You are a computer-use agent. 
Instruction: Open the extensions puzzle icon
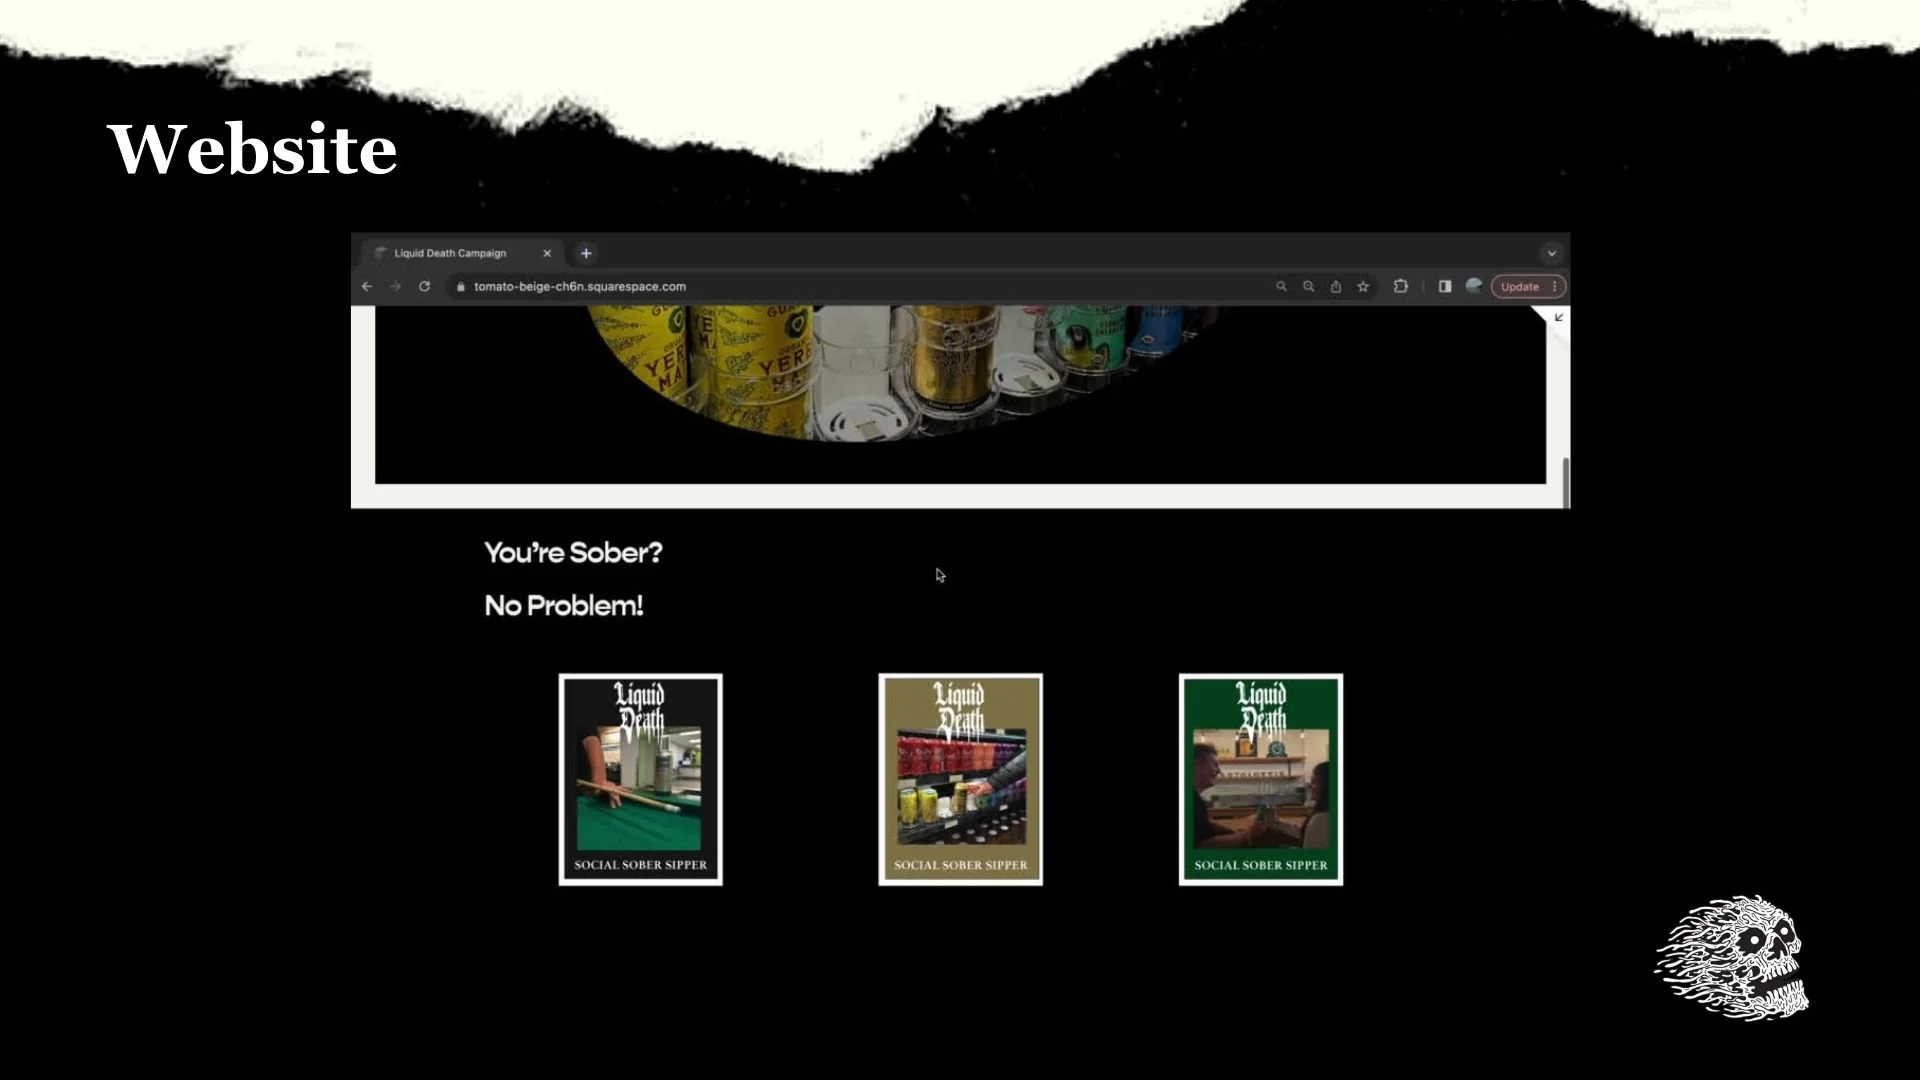[x=1401, y=287]
